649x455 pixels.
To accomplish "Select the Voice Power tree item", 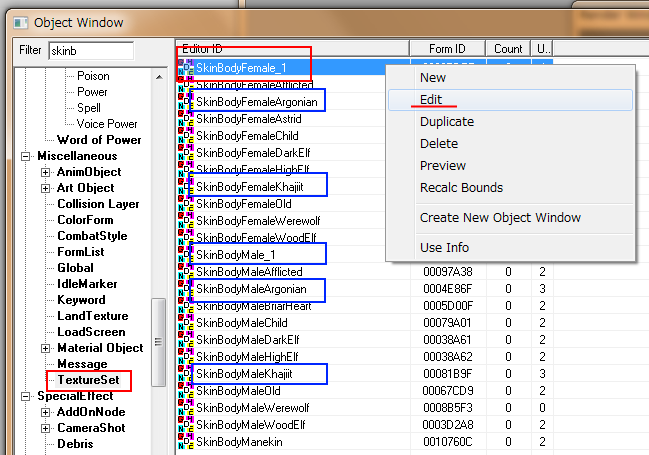I will (107, 124).
